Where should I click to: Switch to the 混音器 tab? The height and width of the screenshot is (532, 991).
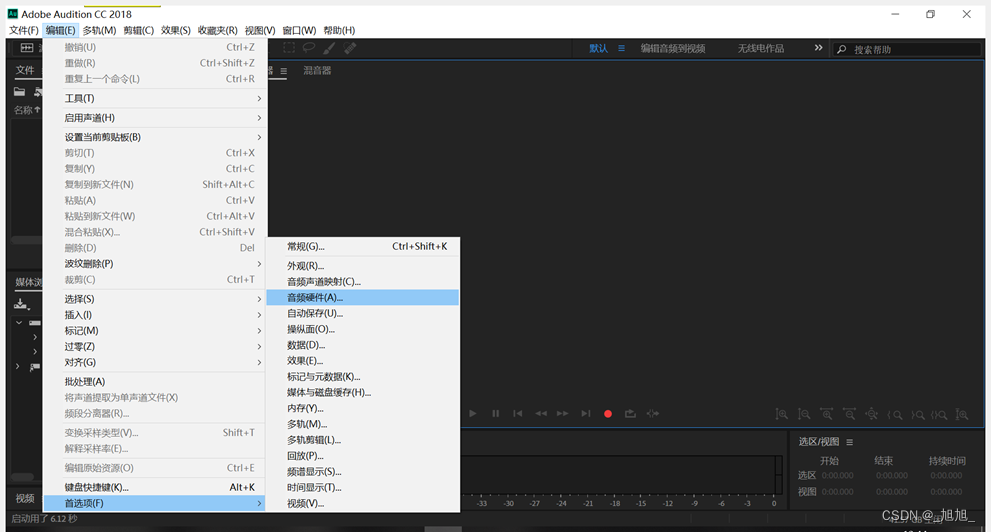click(x=317, y=71)
